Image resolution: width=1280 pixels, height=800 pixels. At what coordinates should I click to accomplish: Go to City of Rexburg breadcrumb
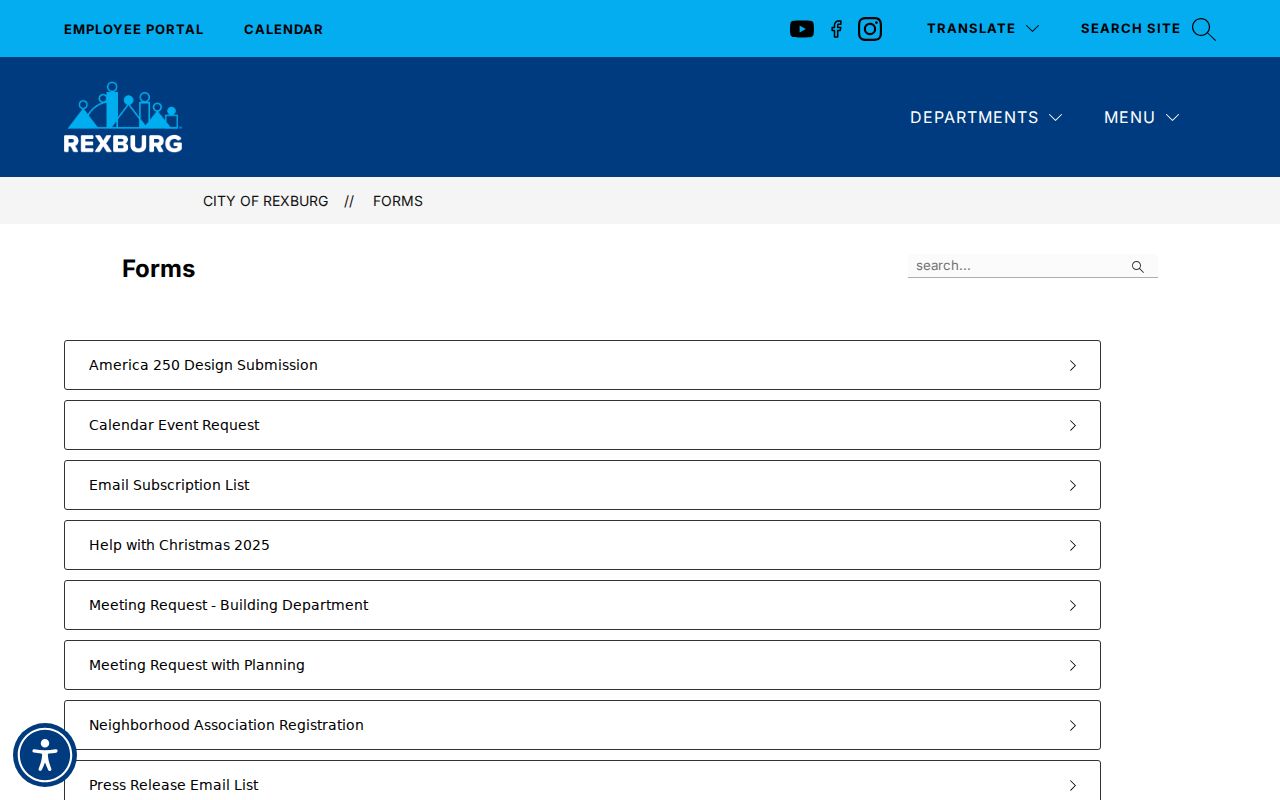coord(266,201)
